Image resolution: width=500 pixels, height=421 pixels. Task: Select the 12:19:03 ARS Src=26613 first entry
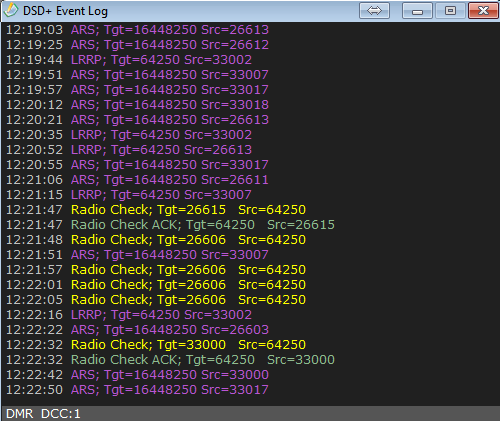[x=137, y=30]
